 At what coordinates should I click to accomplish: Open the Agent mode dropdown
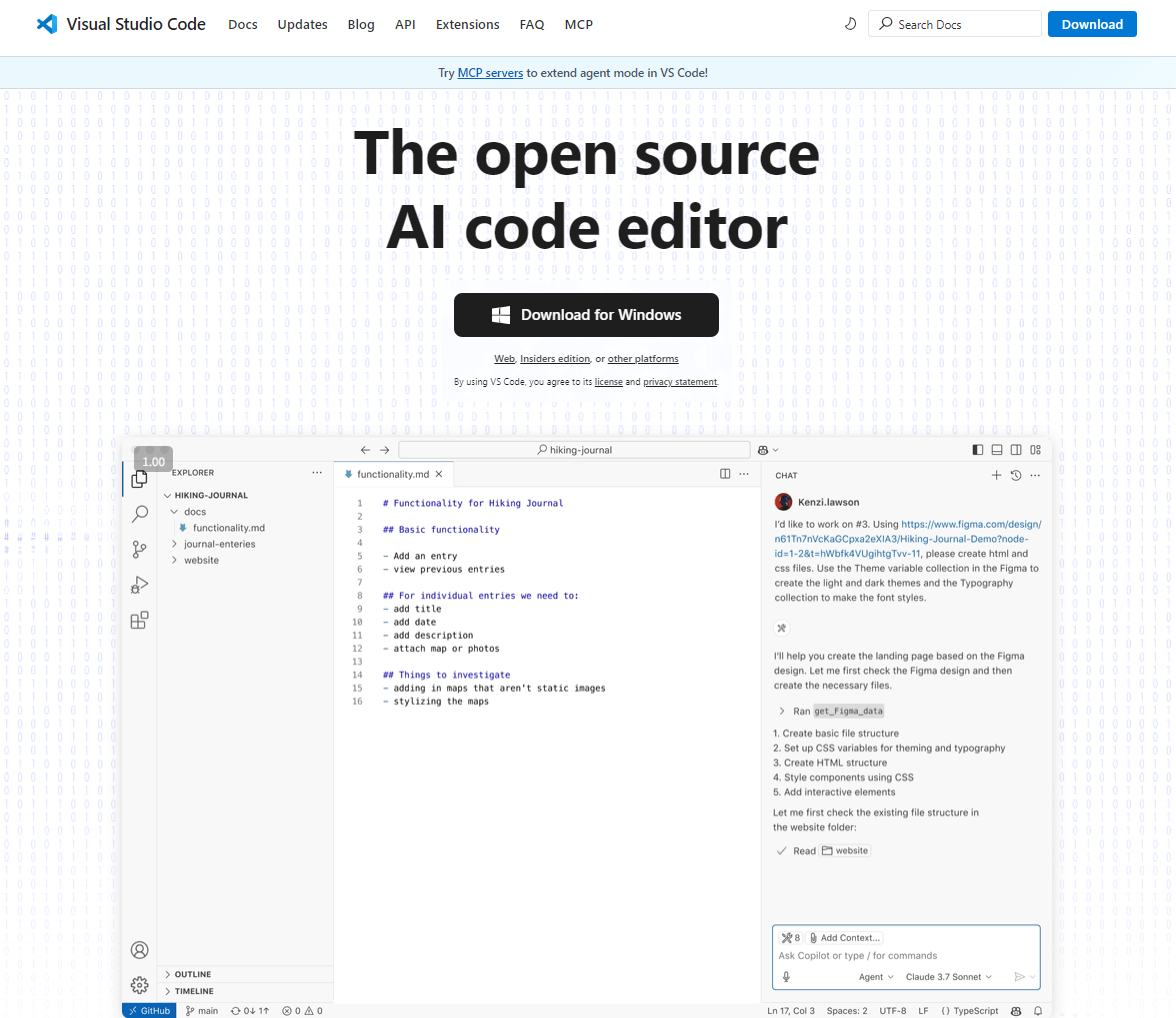[876, 977]
